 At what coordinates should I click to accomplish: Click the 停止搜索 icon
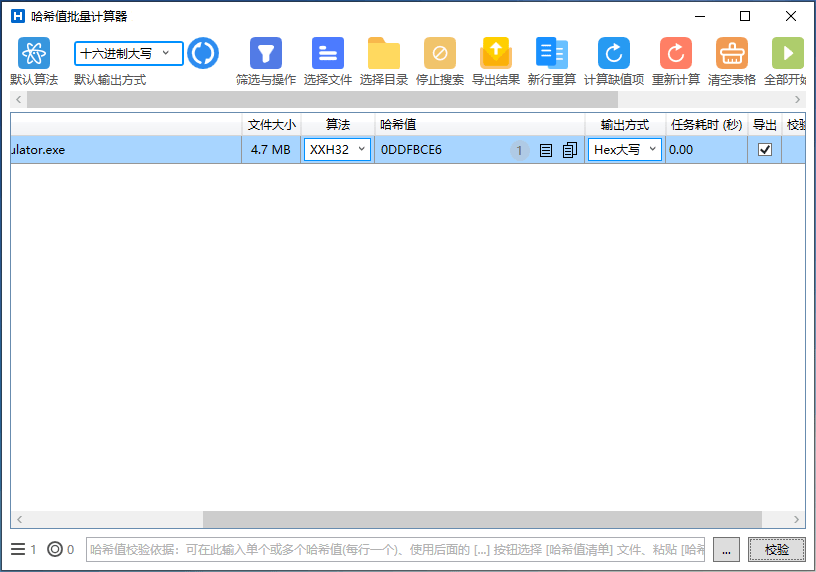click(x=439, y=54)
